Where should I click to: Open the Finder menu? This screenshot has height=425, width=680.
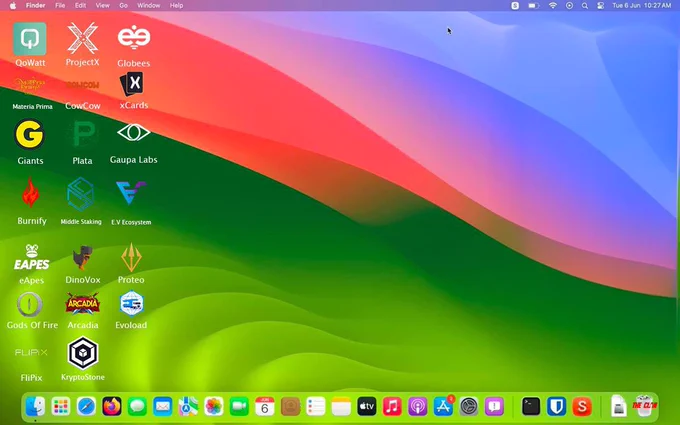coord(36,5)
